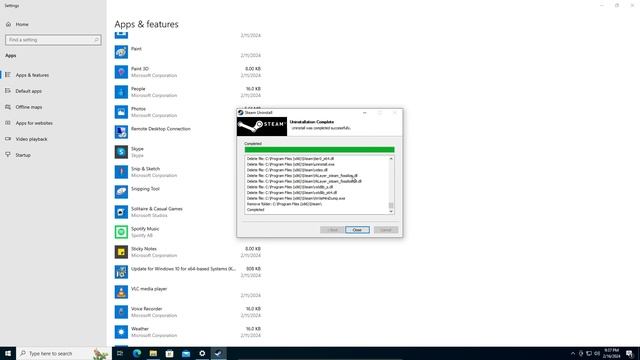Click the "Voice Recorder" app name
Viewport: 640px width, 360px height.
147,309
